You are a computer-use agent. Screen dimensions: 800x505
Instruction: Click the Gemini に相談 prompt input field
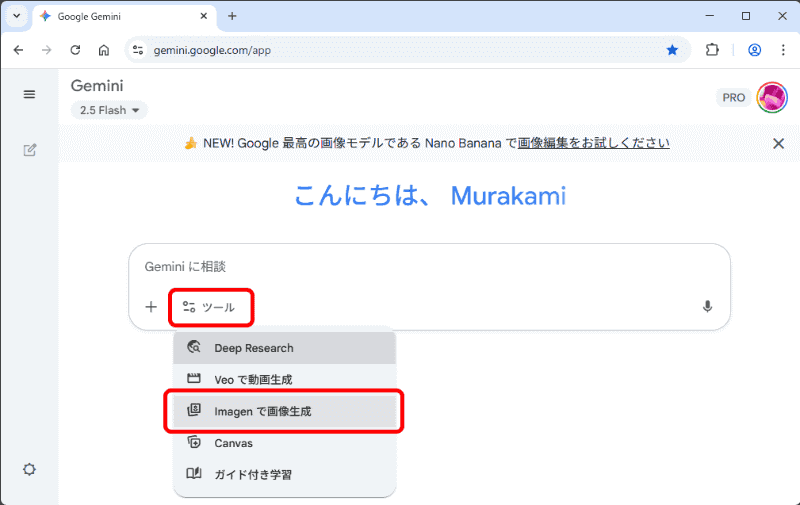tap(429, 267)
